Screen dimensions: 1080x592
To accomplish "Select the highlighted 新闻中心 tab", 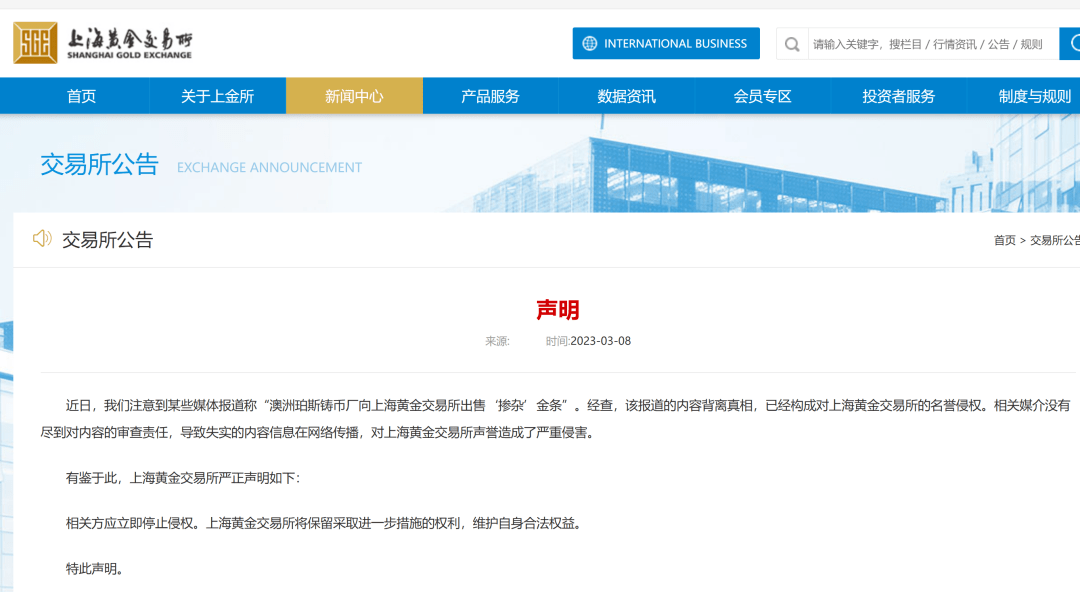I will coord(354,96).
